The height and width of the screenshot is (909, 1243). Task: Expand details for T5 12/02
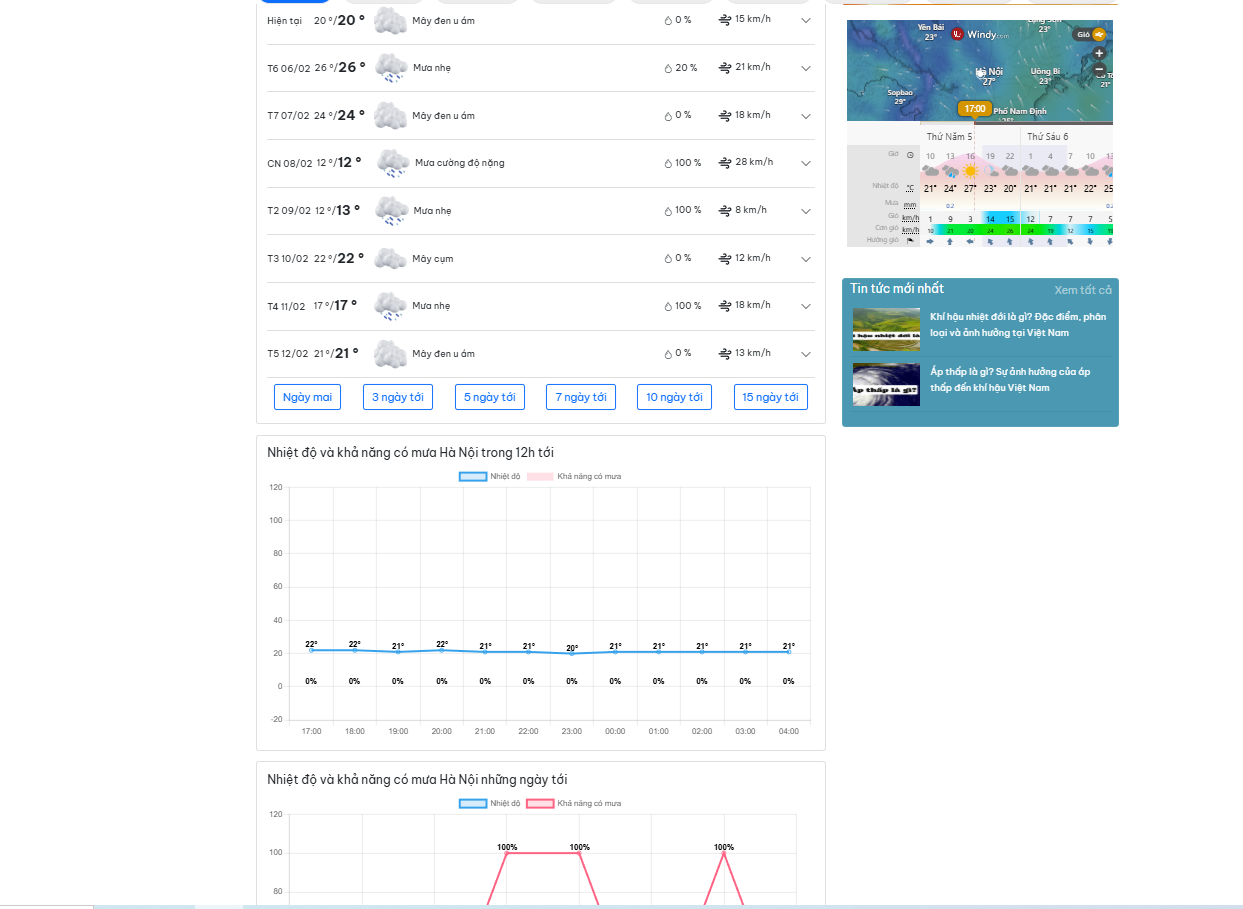pos(806,354)
